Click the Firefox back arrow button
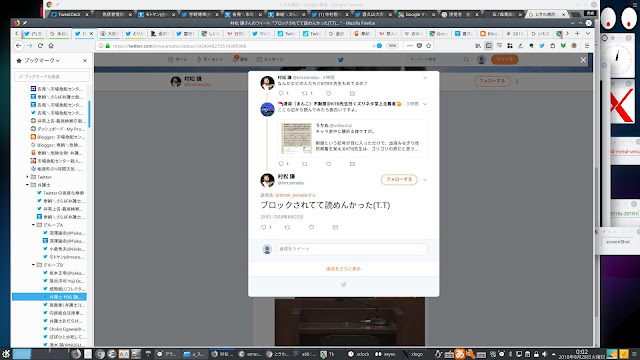640x360 pixels. [19, 46]
